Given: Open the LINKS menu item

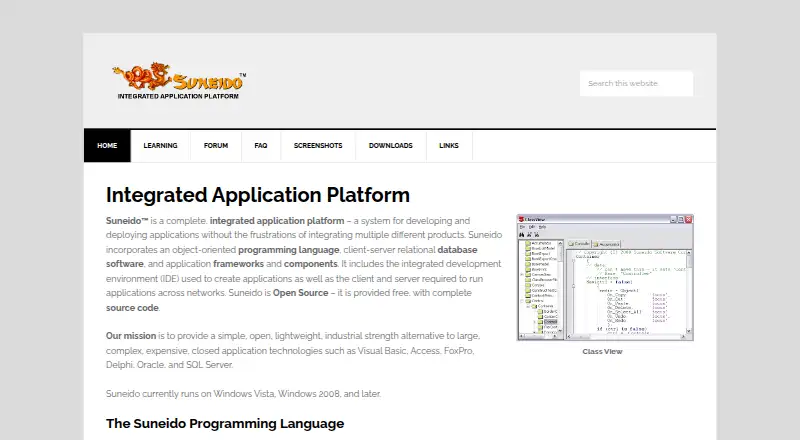Looking at the screenshot, I should click(449, 146).
